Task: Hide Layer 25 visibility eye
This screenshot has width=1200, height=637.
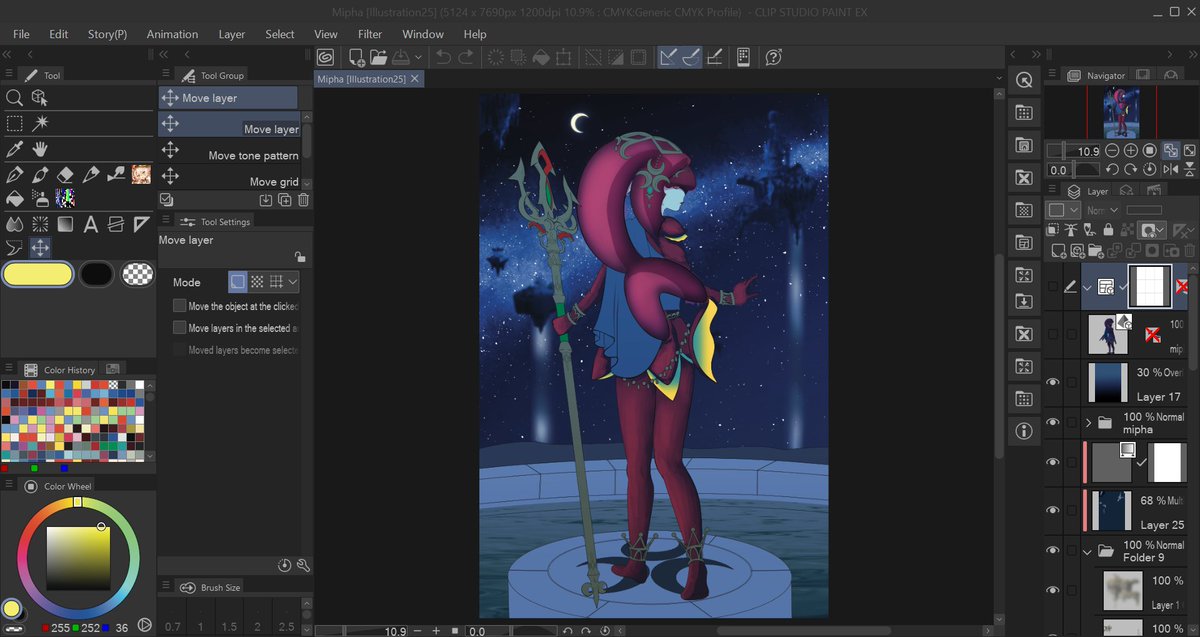Action: point(1052,510)
